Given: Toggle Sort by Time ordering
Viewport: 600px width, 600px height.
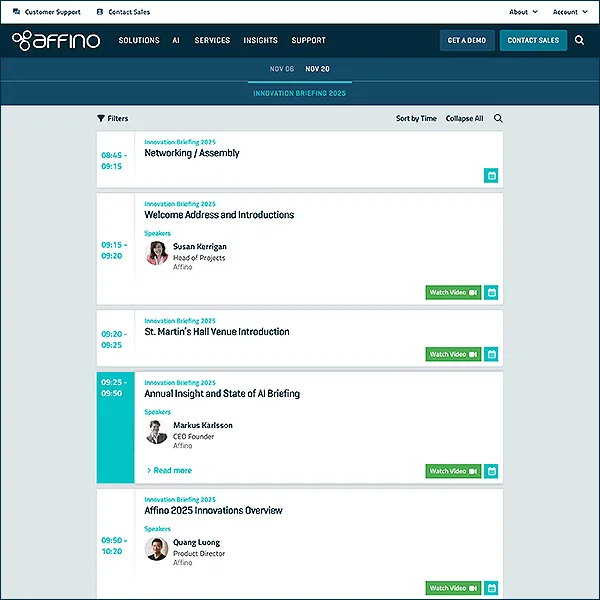Looking at the screenshot, I should point(416,119).
